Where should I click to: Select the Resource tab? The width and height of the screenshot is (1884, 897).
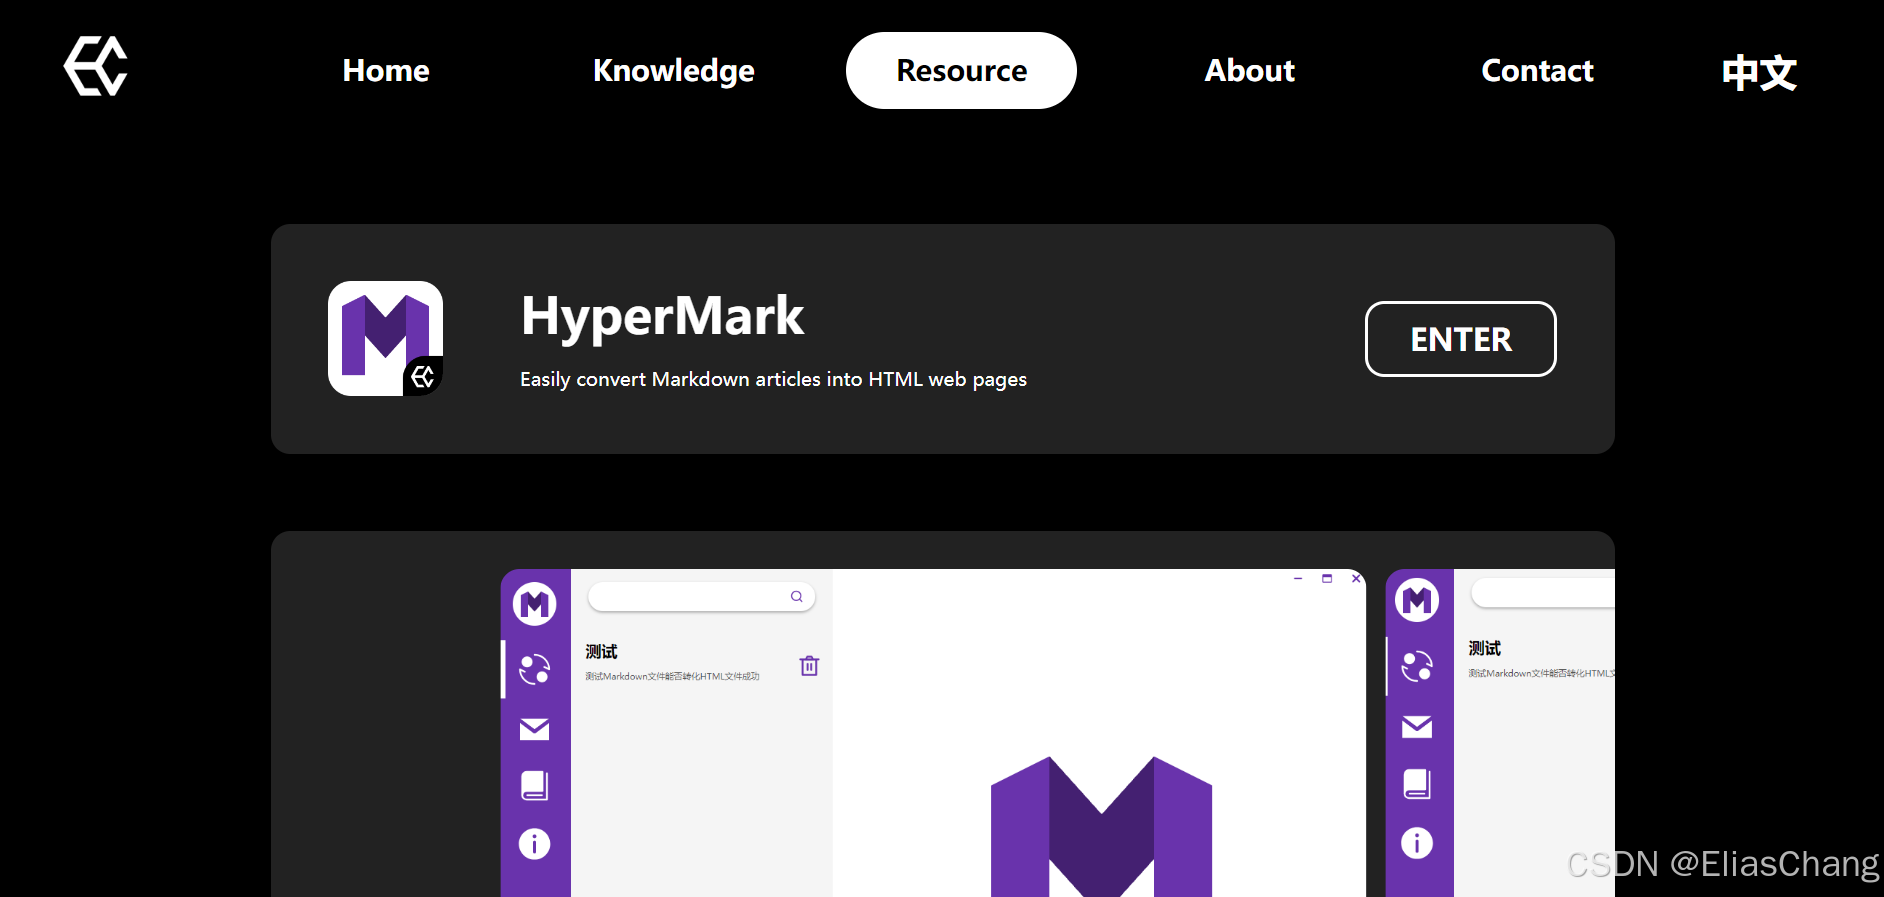961,71
